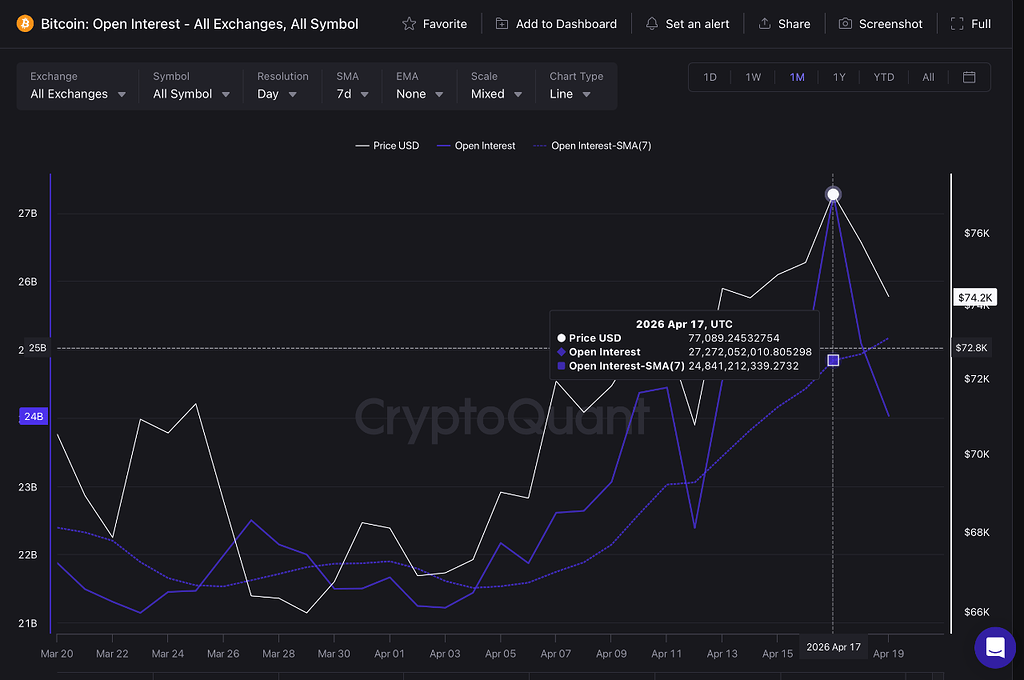Click the Mar 20 x-axis label

pos(57,653)
